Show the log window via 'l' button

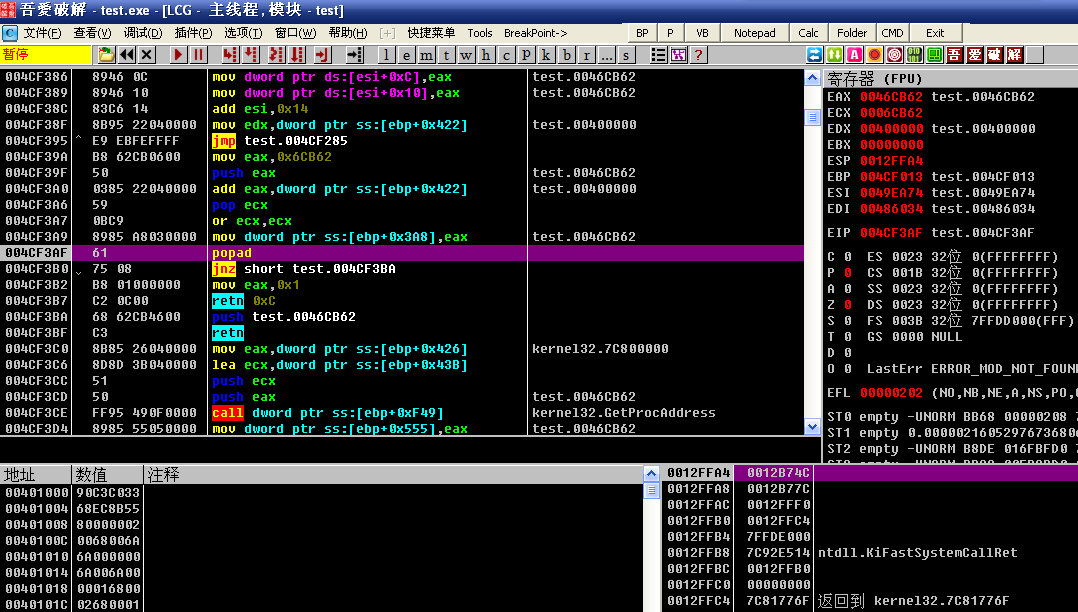pos(386,55)
